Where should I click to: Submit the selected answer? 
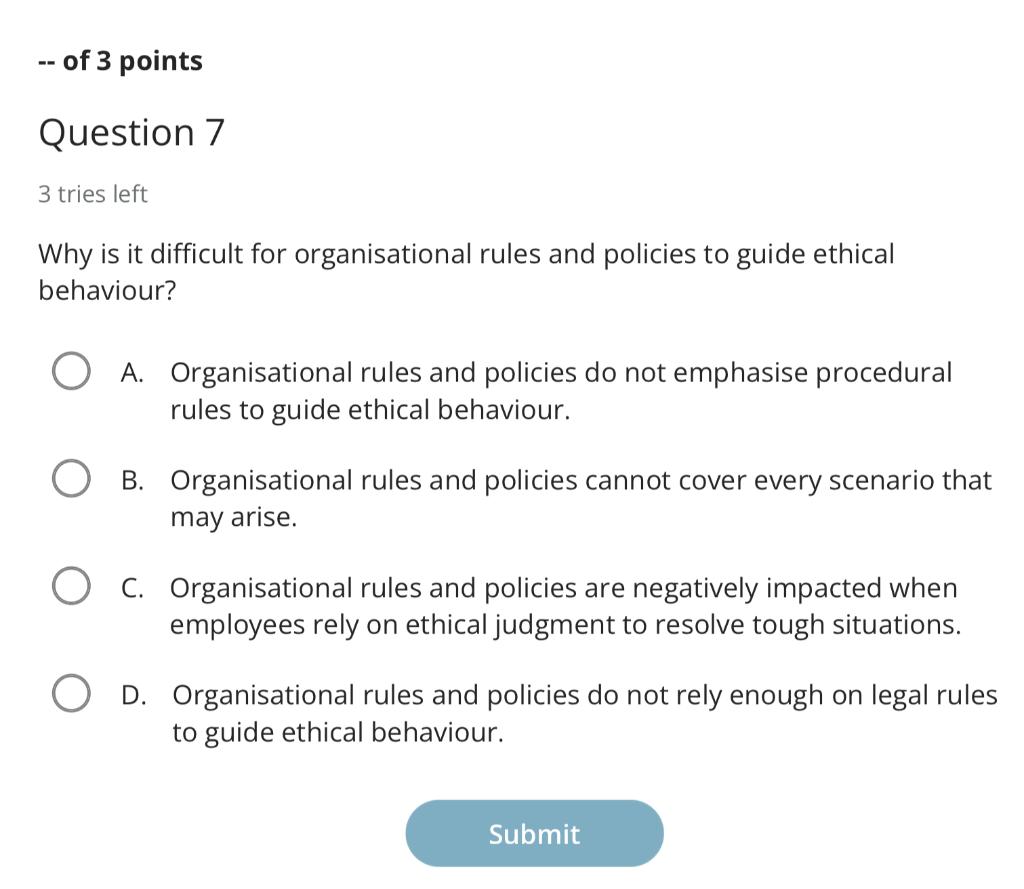[x=533, y=833]
